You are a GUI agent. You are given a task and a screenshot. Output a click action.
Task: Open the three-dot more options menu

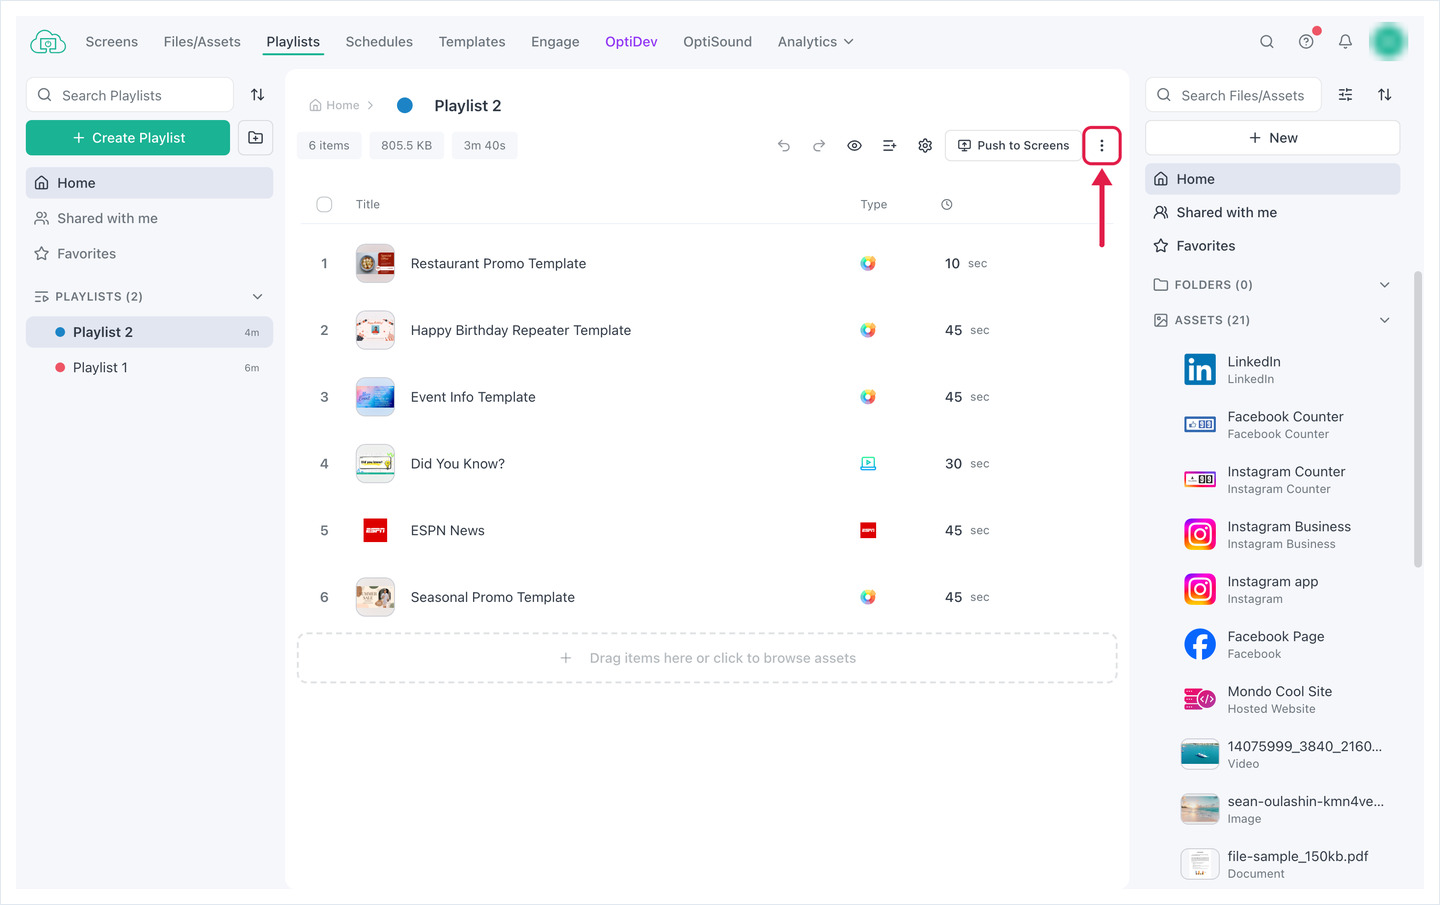click(1102, 146)
